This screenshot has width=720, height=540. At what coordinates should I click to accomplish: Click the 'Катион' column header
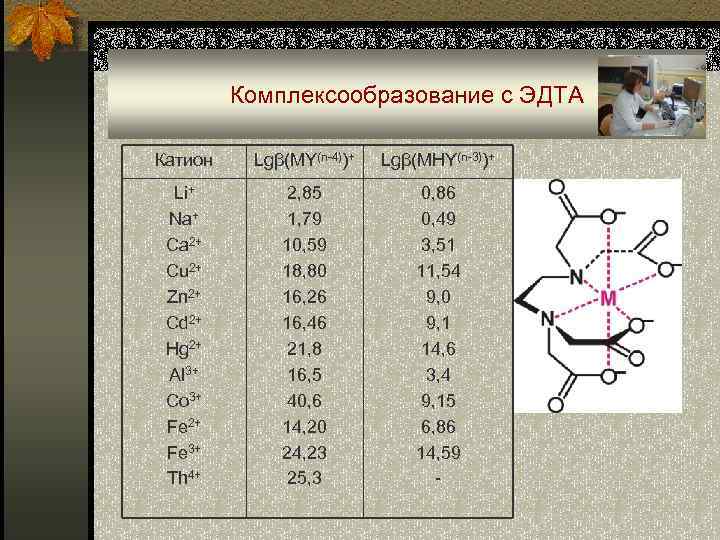point(184,160)
